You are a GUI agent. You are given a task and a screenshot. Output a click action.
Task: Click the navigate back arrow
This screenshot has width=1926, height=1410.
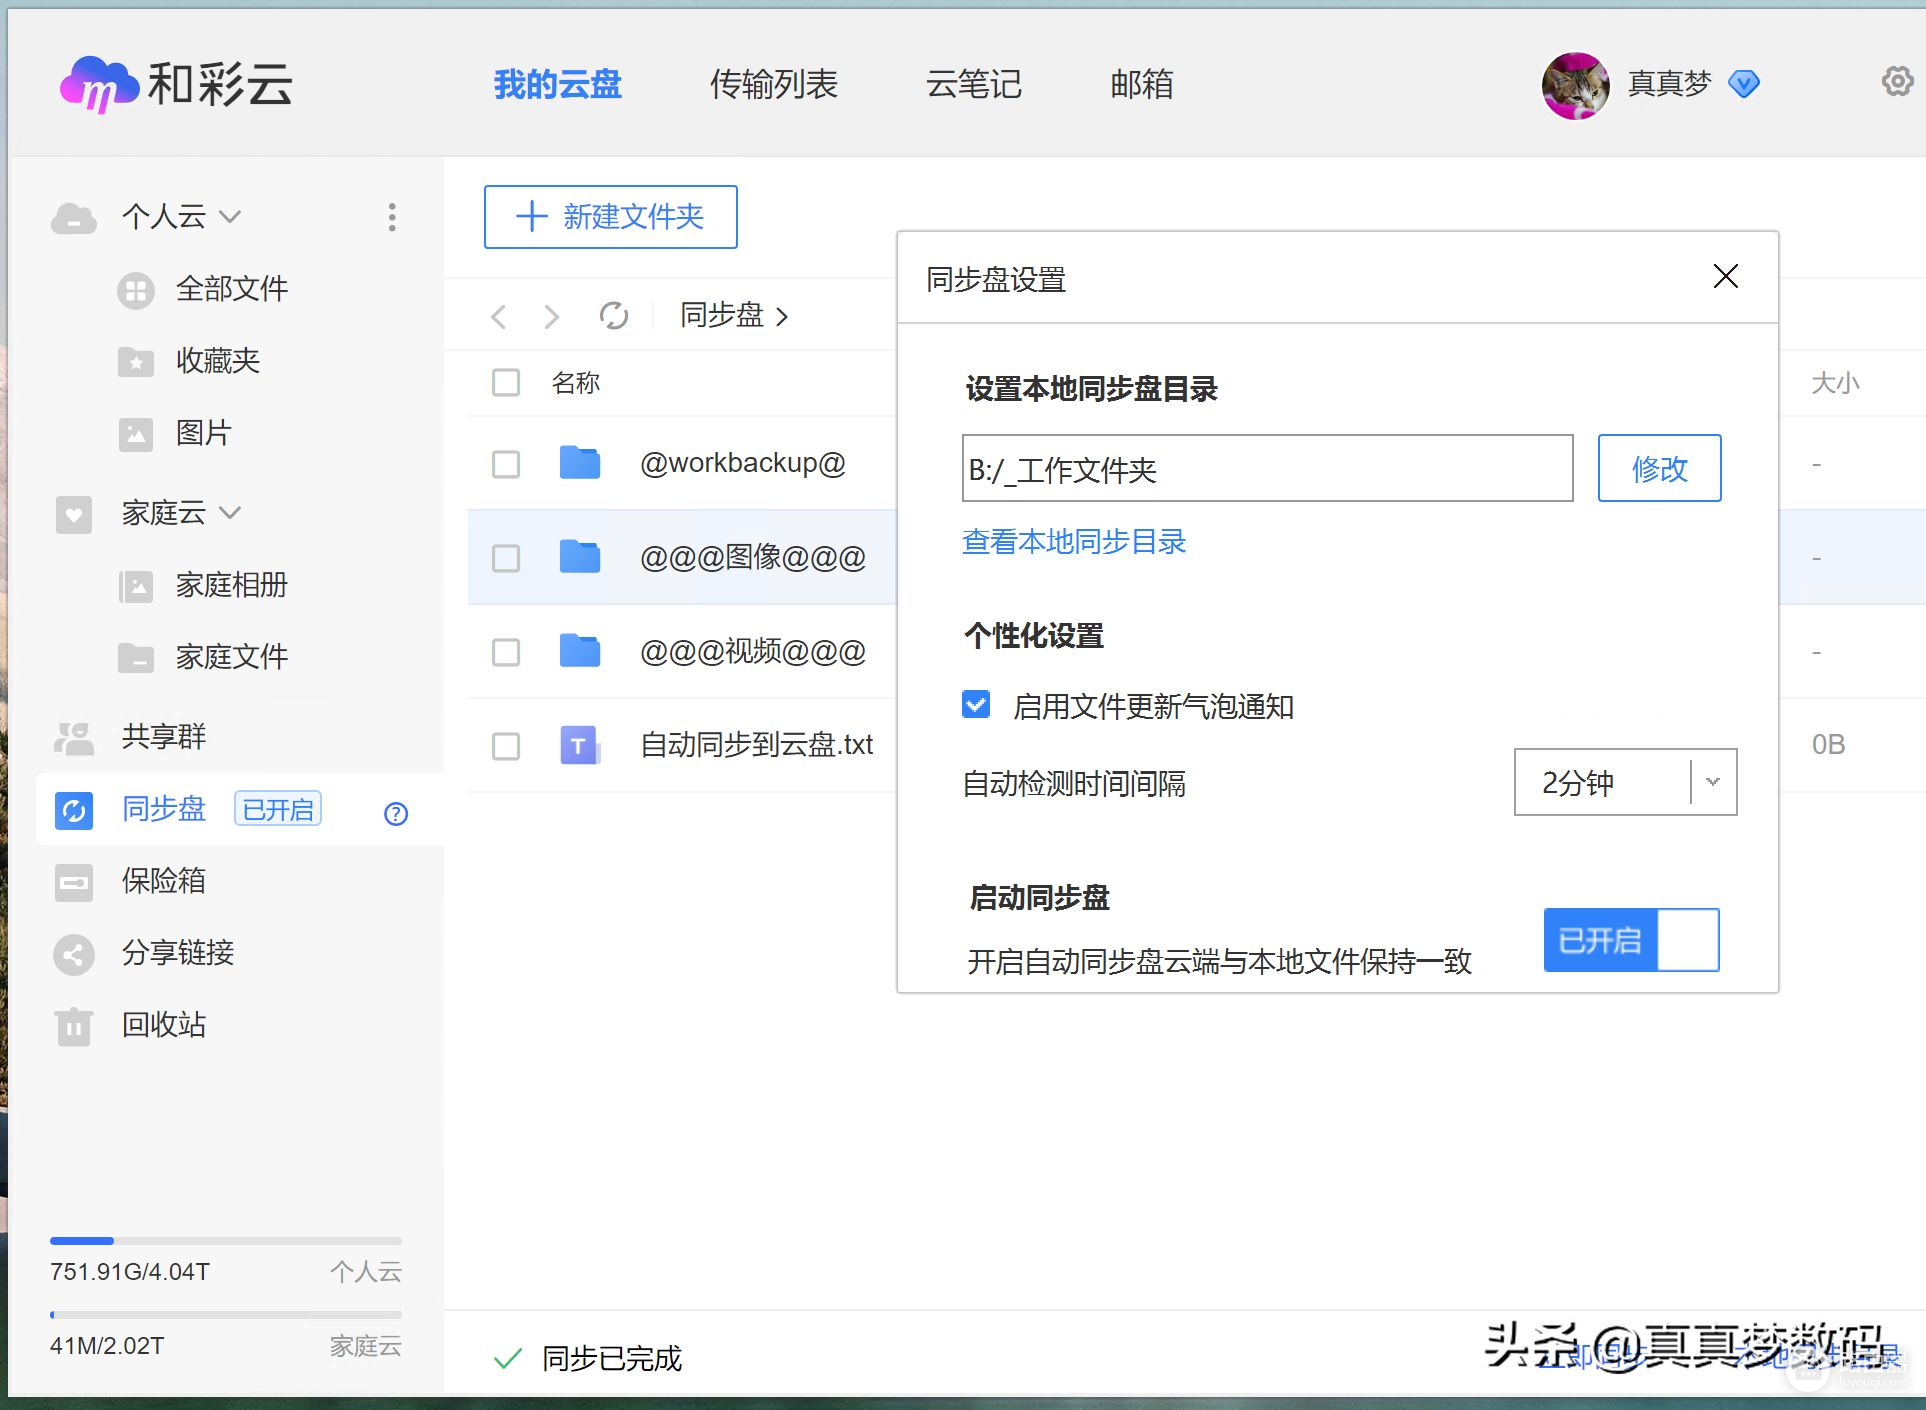499,317
